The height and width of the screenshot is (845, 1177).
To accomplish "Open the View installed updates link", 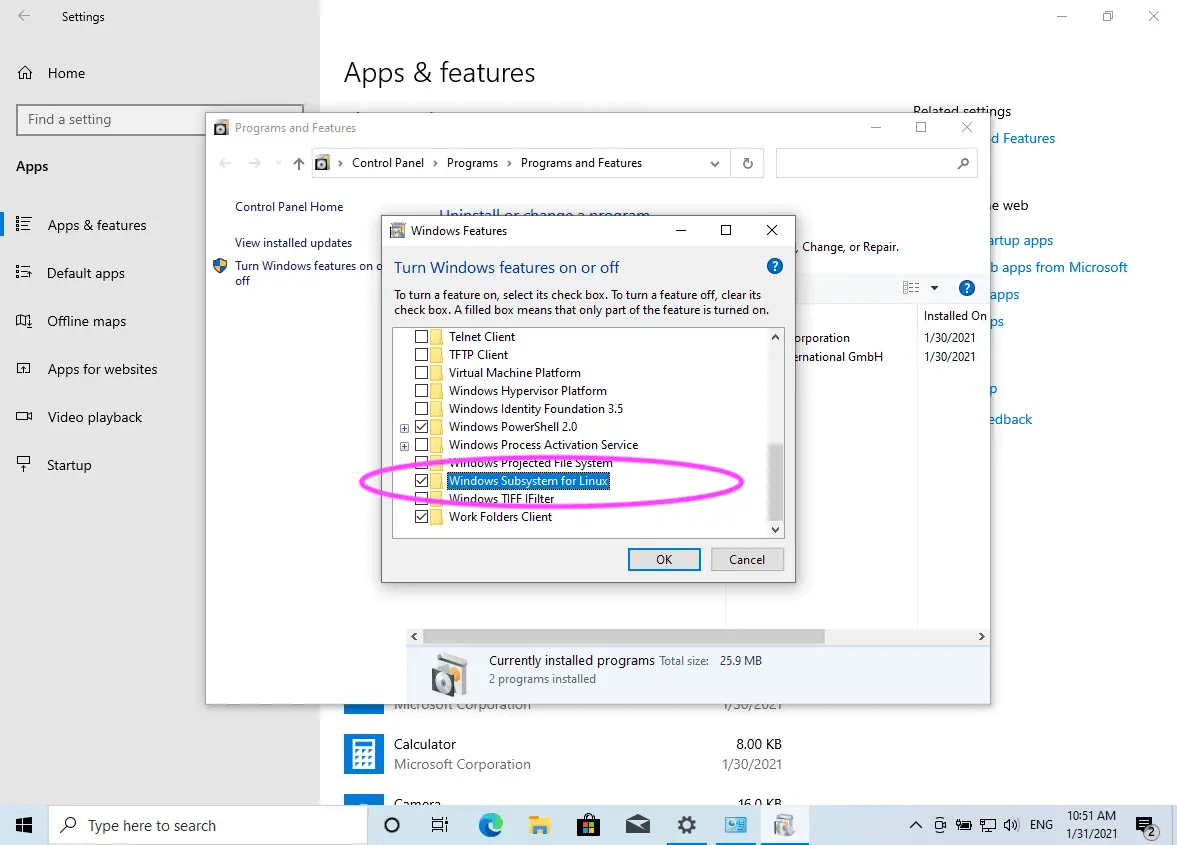I will 293,243.
